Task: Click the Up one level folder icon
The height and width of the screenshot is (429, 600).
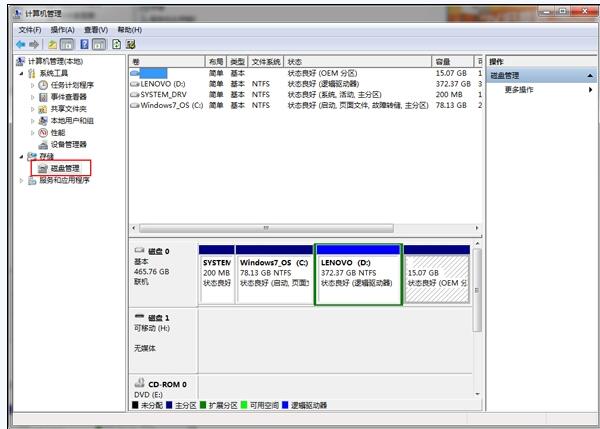Action: pos(52,45)
